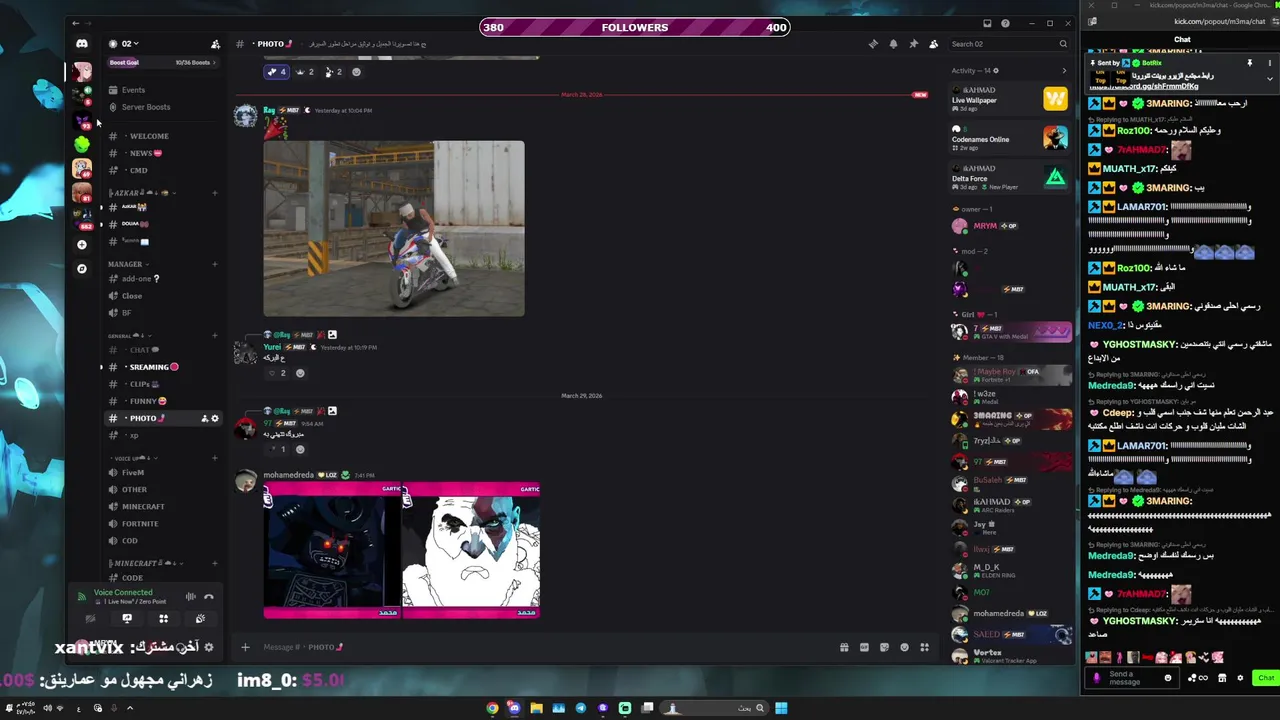Collapse the VOICE UP category
Image resolution: width=1280 pixels, height=720 pixels.
point(132,458)
